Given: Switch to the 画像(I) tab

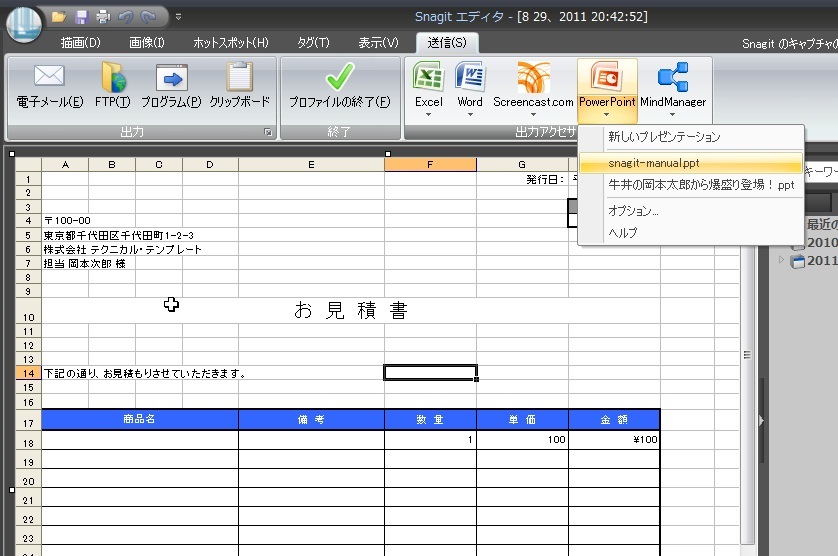Looking at the screenshot, I should (x=147, y=43).
